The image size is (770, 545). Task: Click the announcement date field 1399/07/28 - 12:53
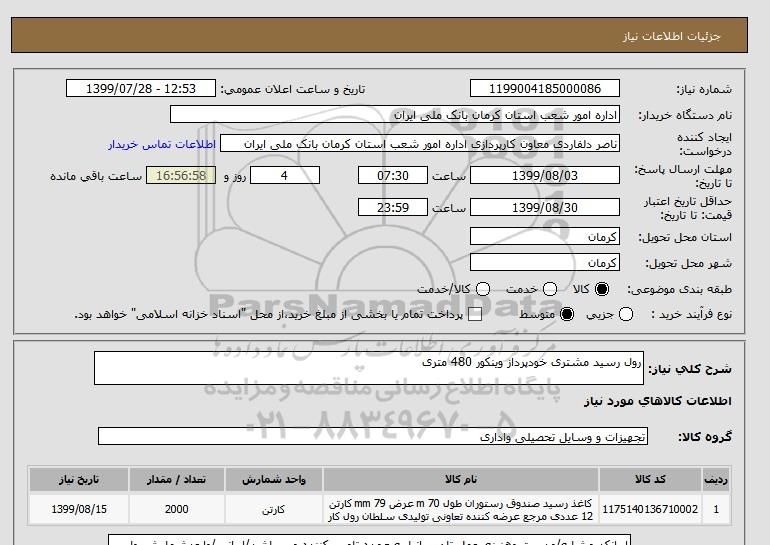coord(141,88)
